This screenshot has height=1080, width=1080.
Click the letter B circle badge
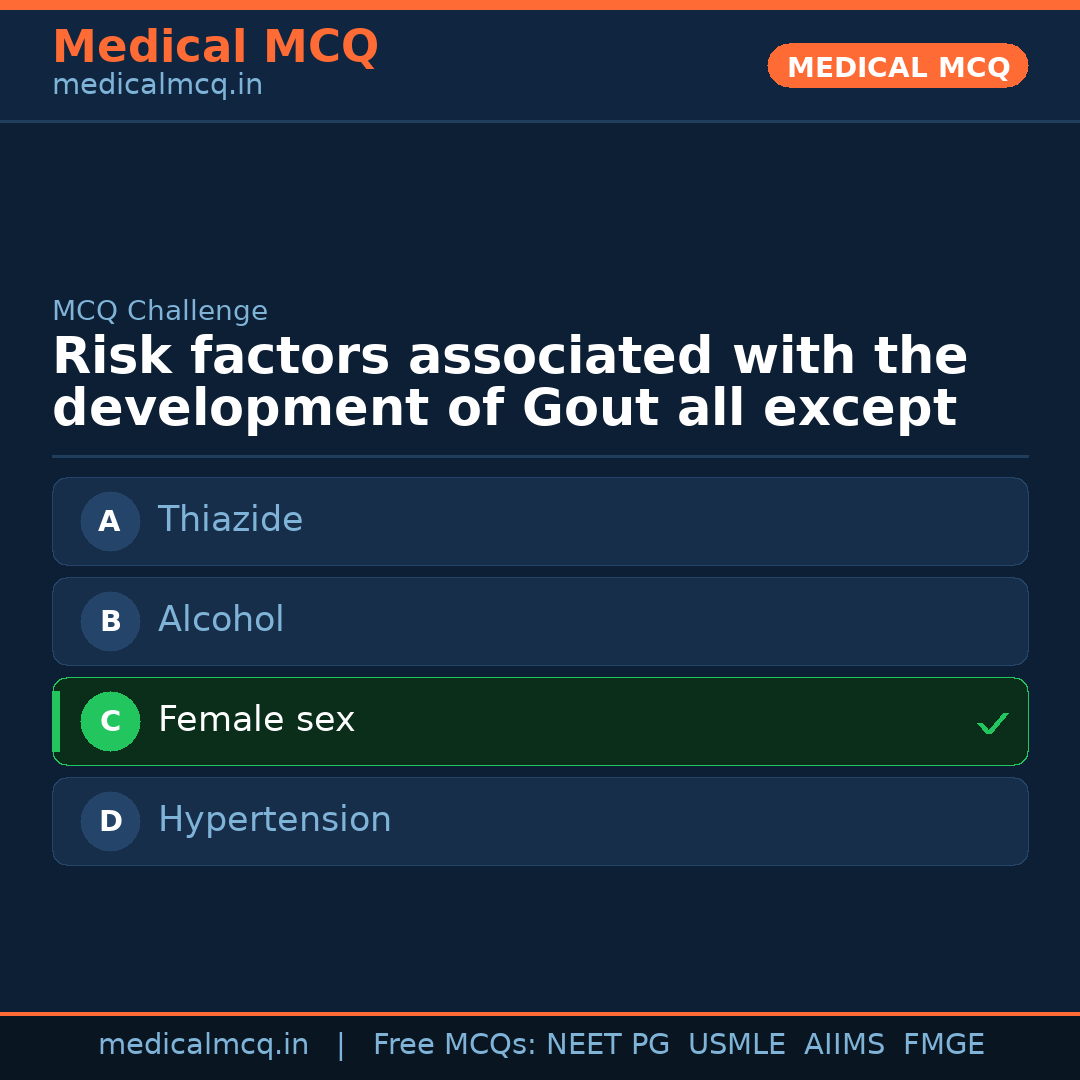coord(110,621)
